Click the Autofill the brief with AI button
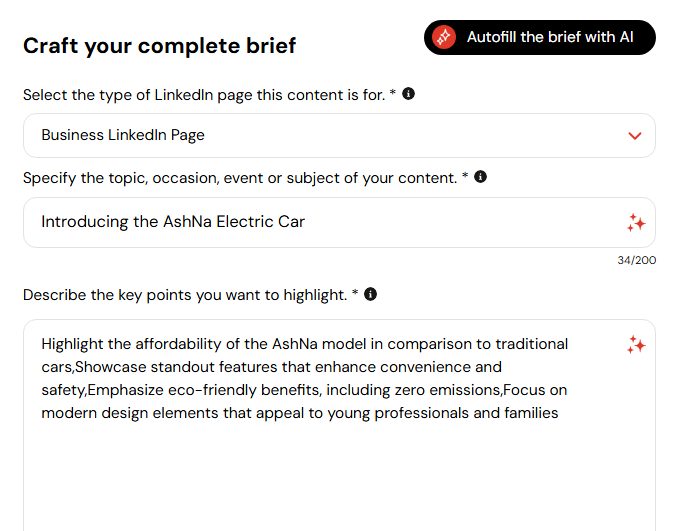This screenshot has width=679, height=531. coord(540,37)
